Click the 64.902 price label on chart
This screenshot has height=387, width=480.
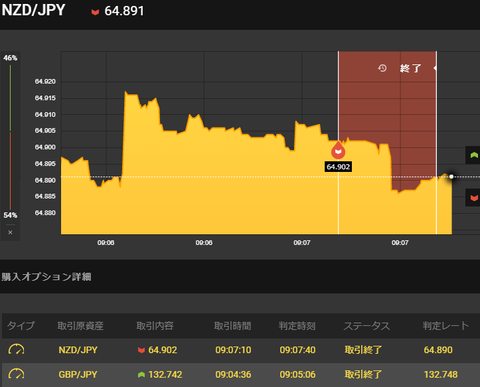point(338,167)
